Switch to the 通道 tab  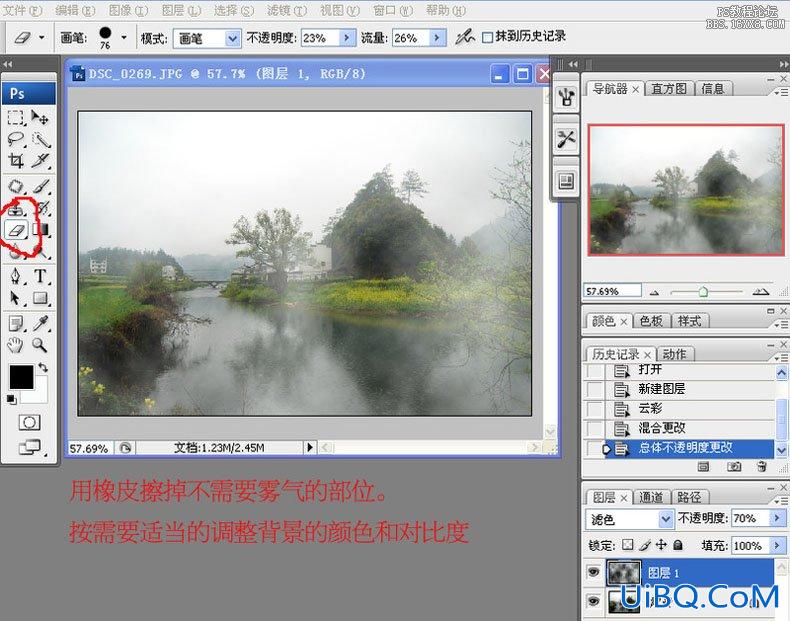pyautogui.click(x=651, y=498)
